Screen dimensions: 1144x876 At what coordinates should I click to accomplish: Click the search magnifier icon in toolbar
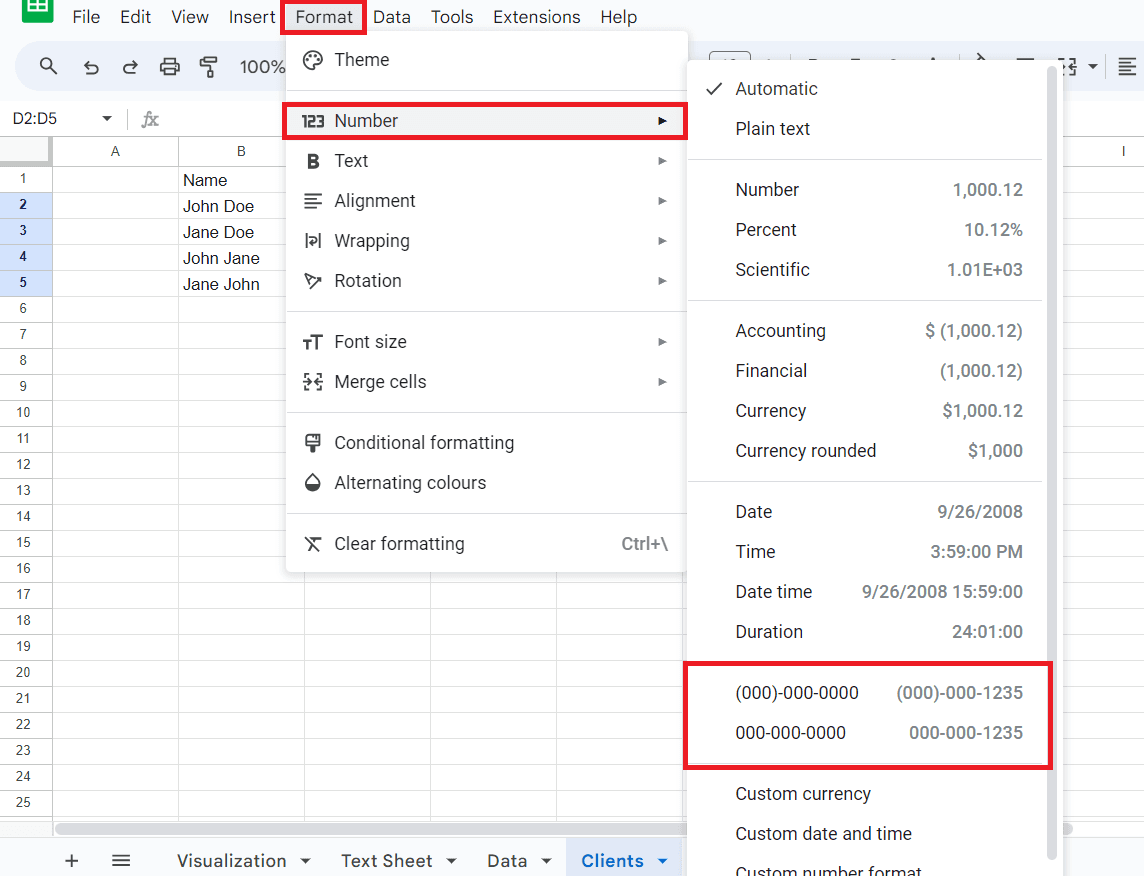click(x=48, y=66)
